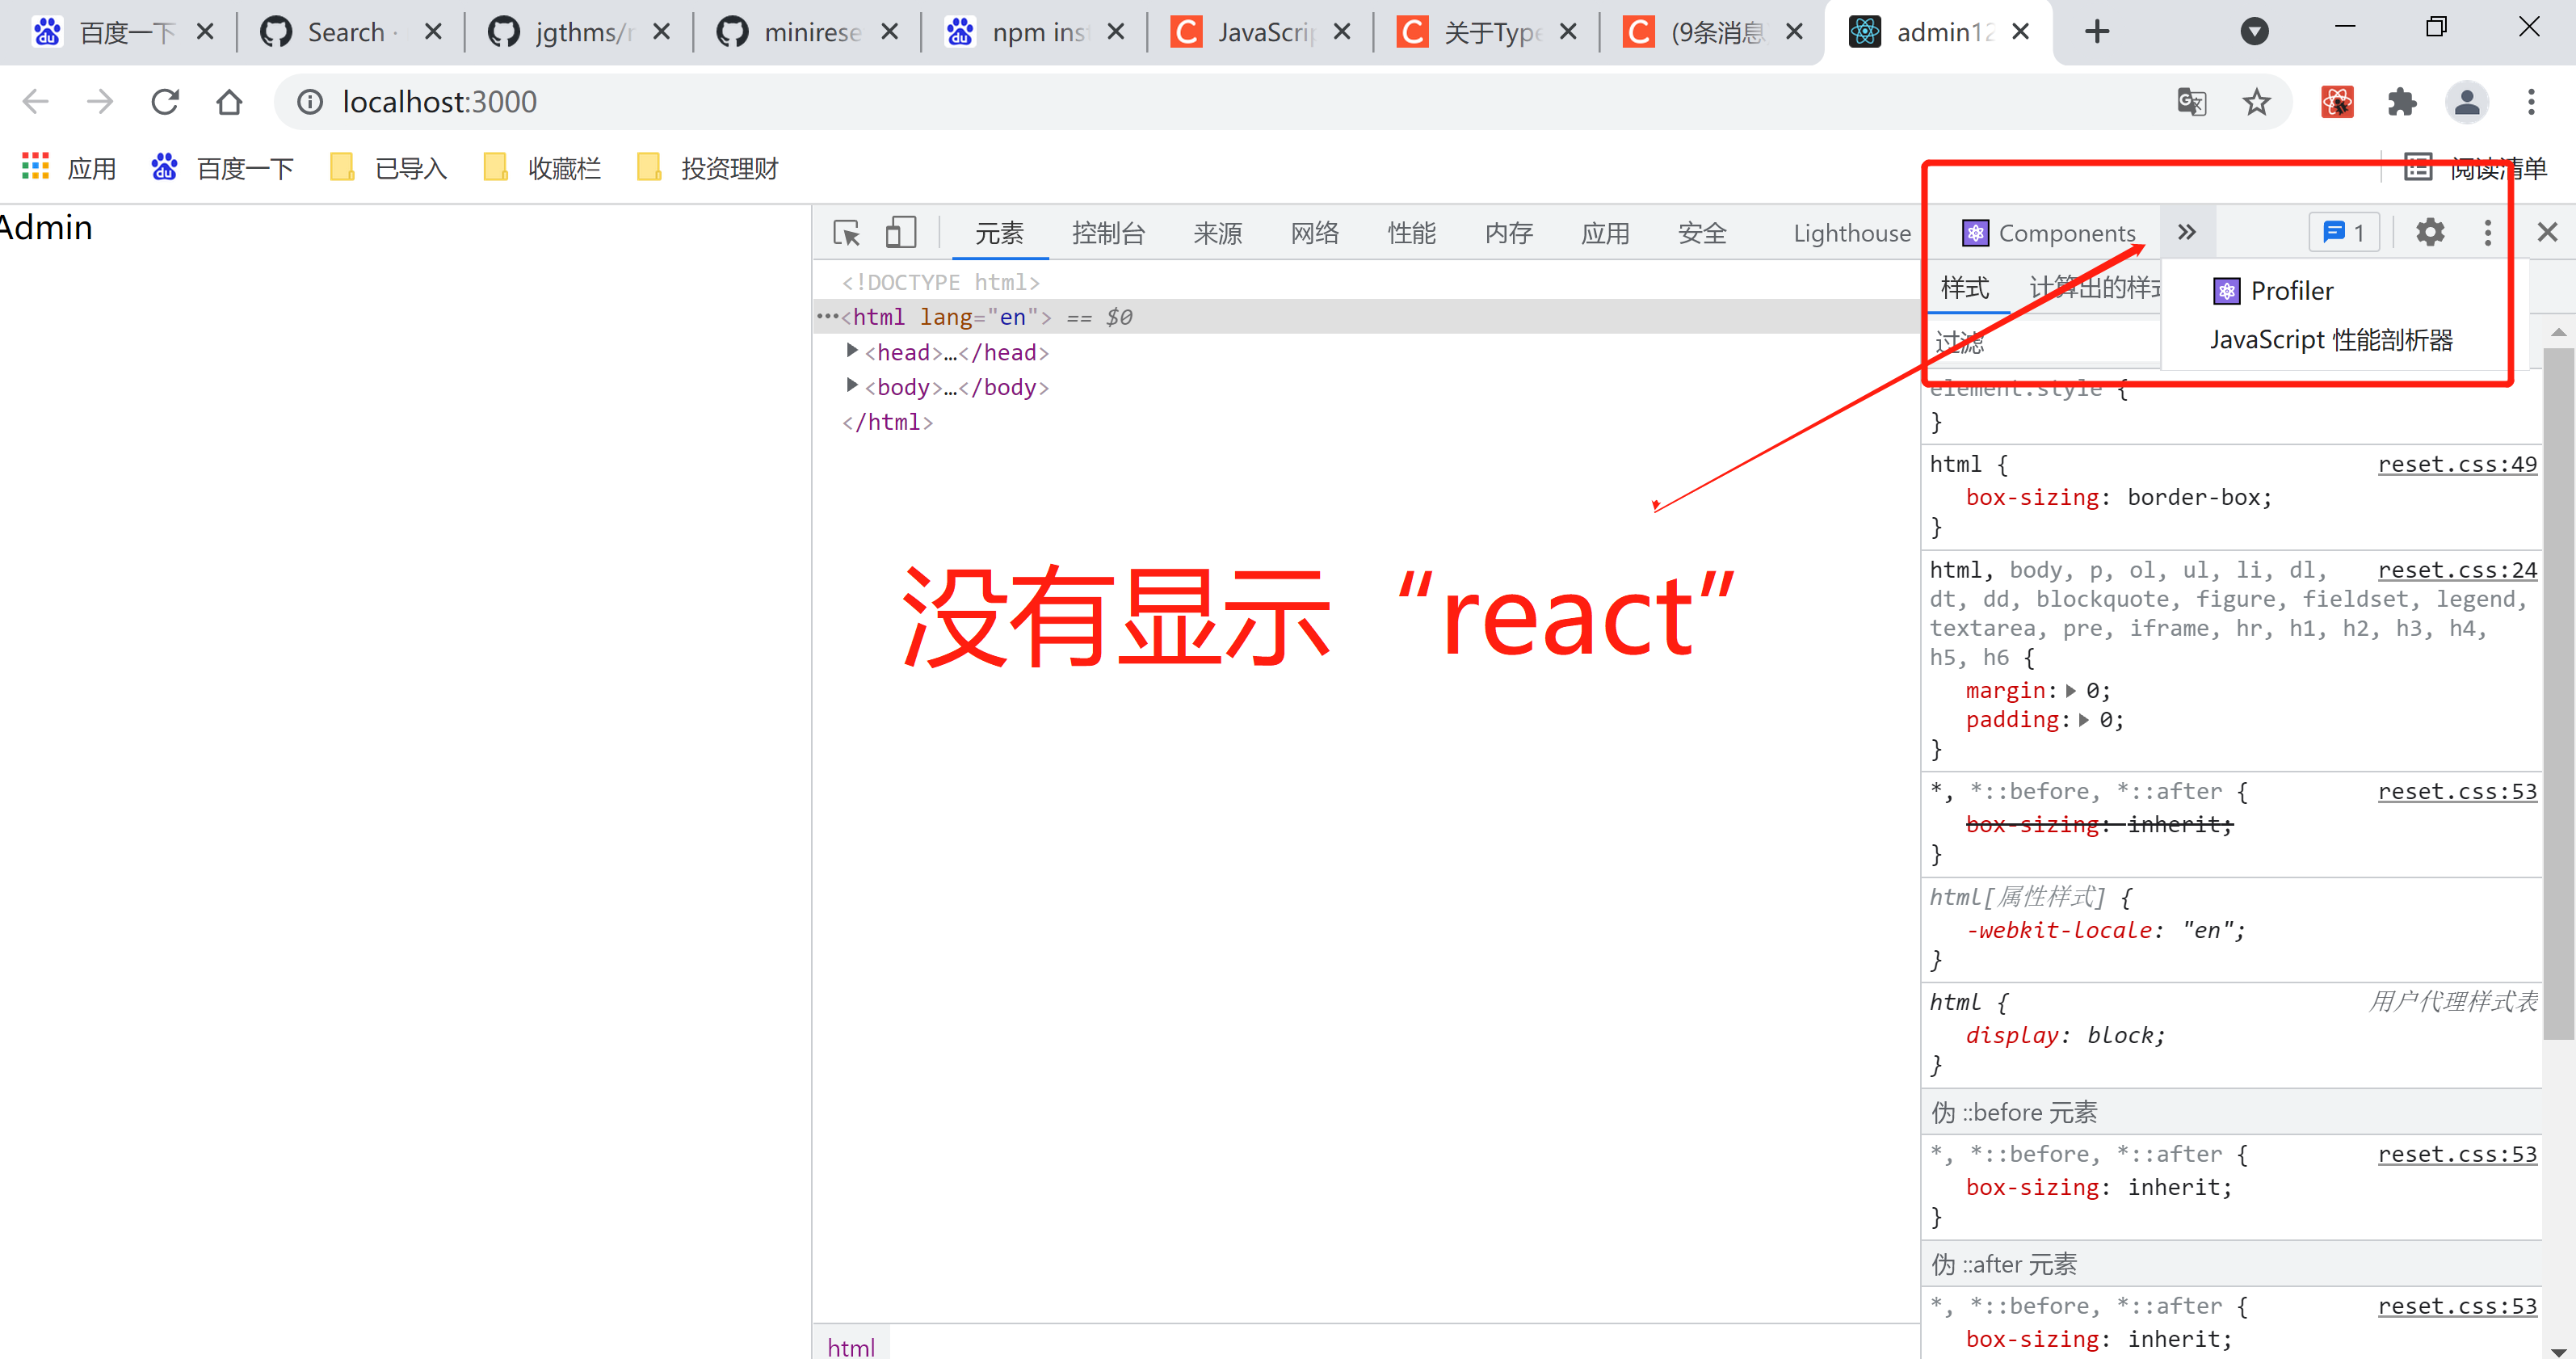Open the Components tab
Image resolution: width=2576 pixels, height=1359 pixels.
pos(2050,233)
